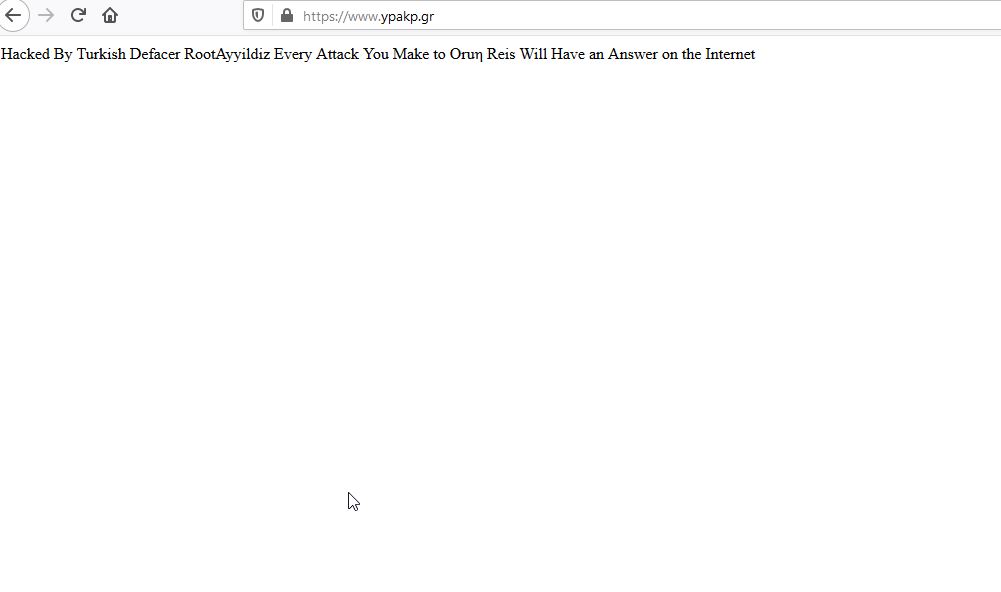
Task: Go back using the Back arrow button
Action: (13, 15)
